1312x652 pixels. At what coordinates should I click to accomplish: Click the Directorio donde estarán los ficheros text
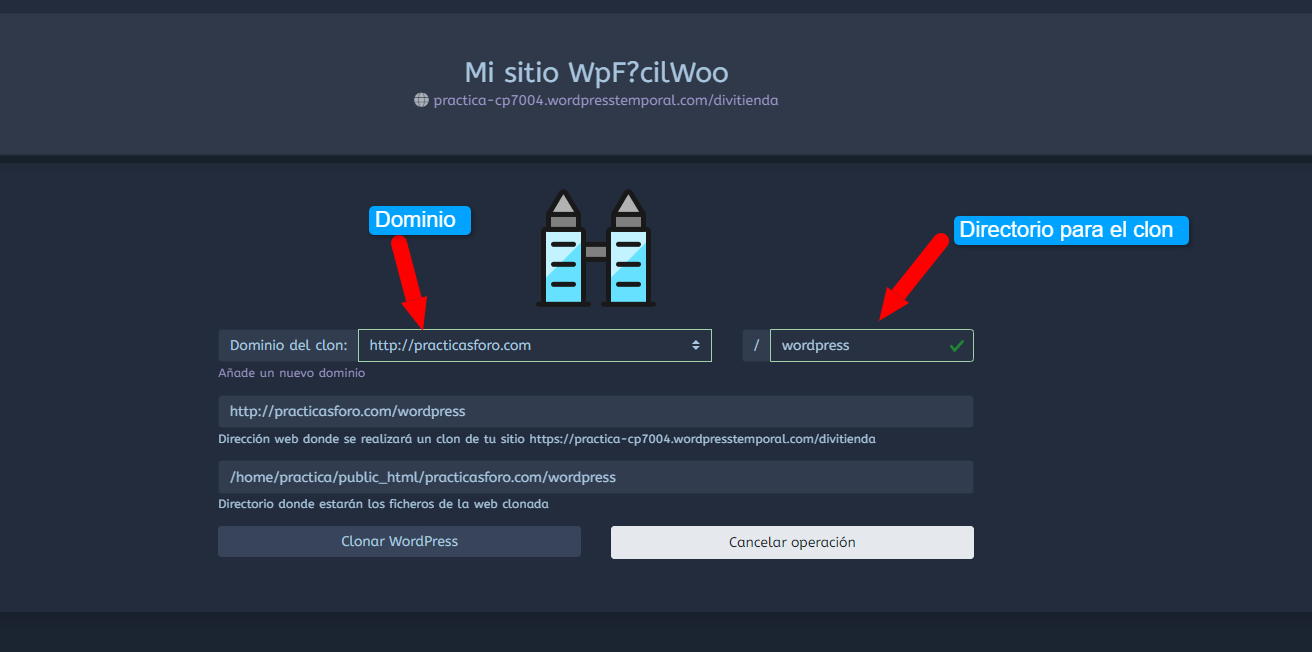pyautogui.click(x=383, y=504)
